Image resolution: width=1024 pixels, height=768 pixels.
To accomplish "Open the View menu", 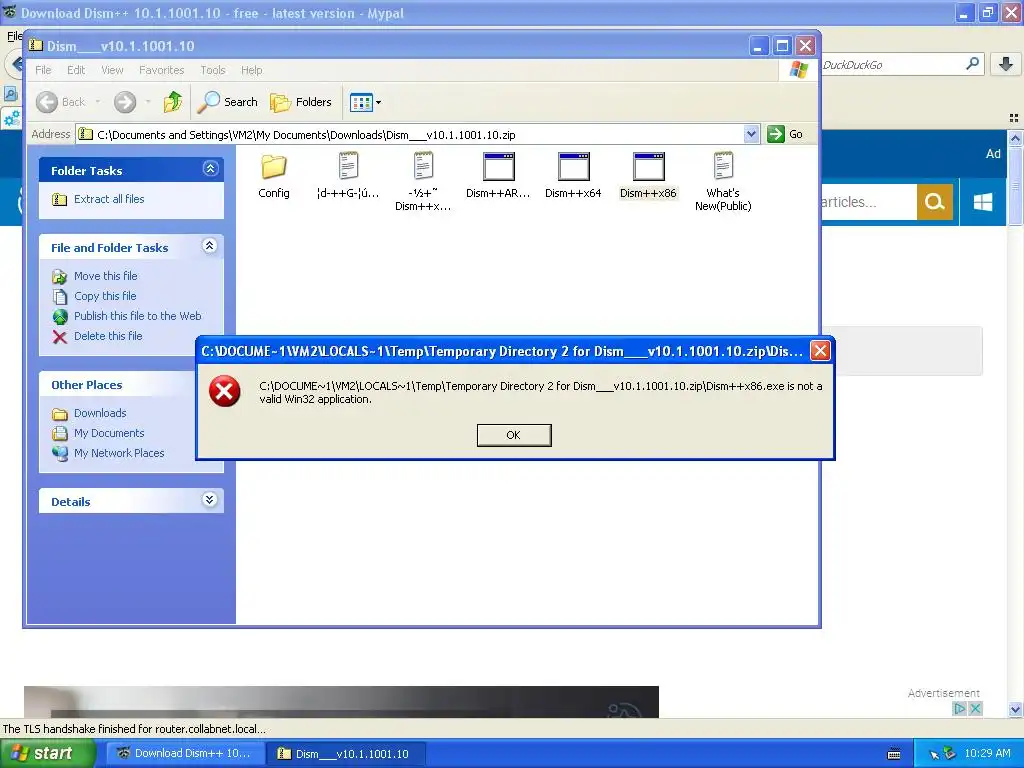I will tap(112, 70).
